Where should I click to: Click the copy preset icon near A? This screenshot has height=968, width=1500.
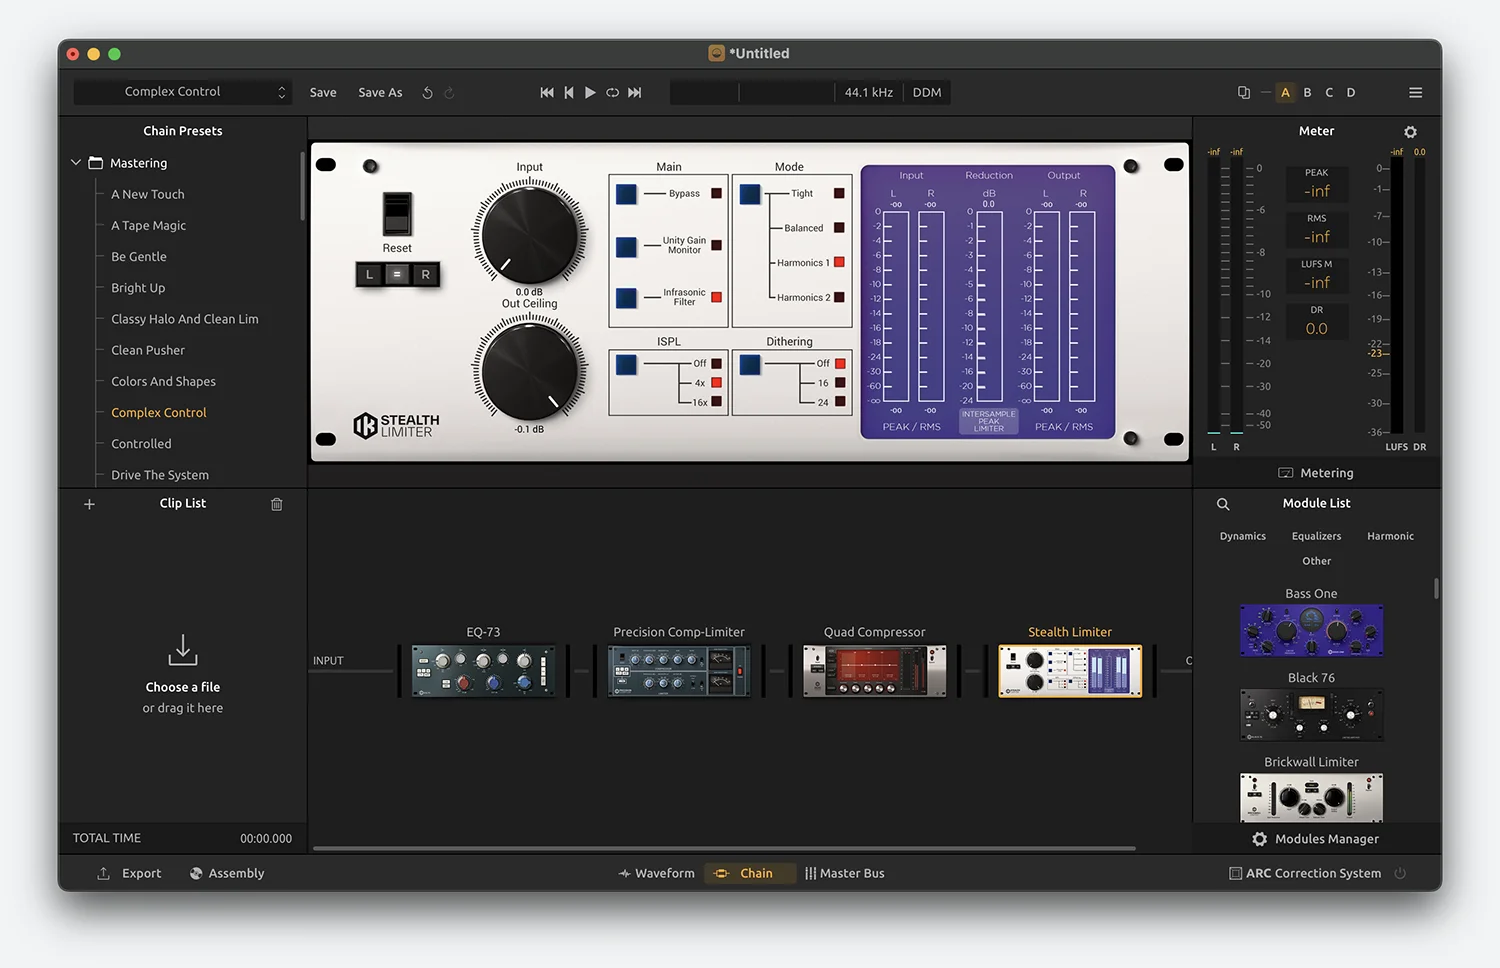point(1243,93)
